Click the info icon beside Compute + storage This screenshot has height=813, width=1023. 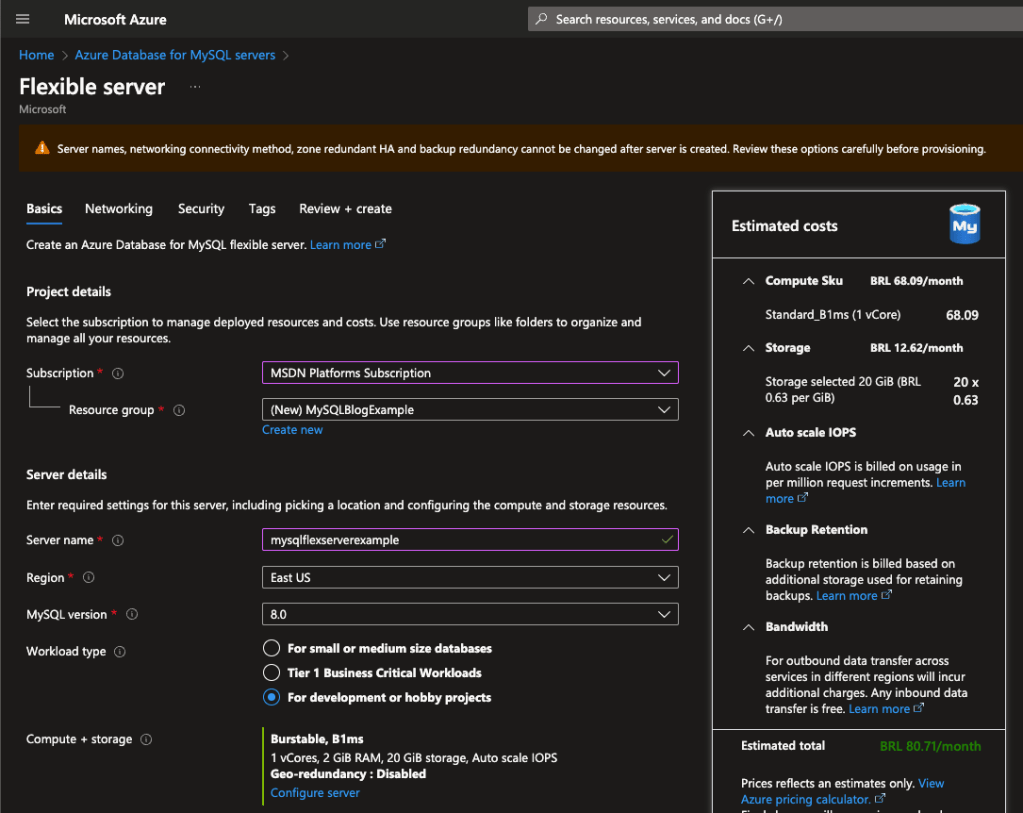point(146,740)
